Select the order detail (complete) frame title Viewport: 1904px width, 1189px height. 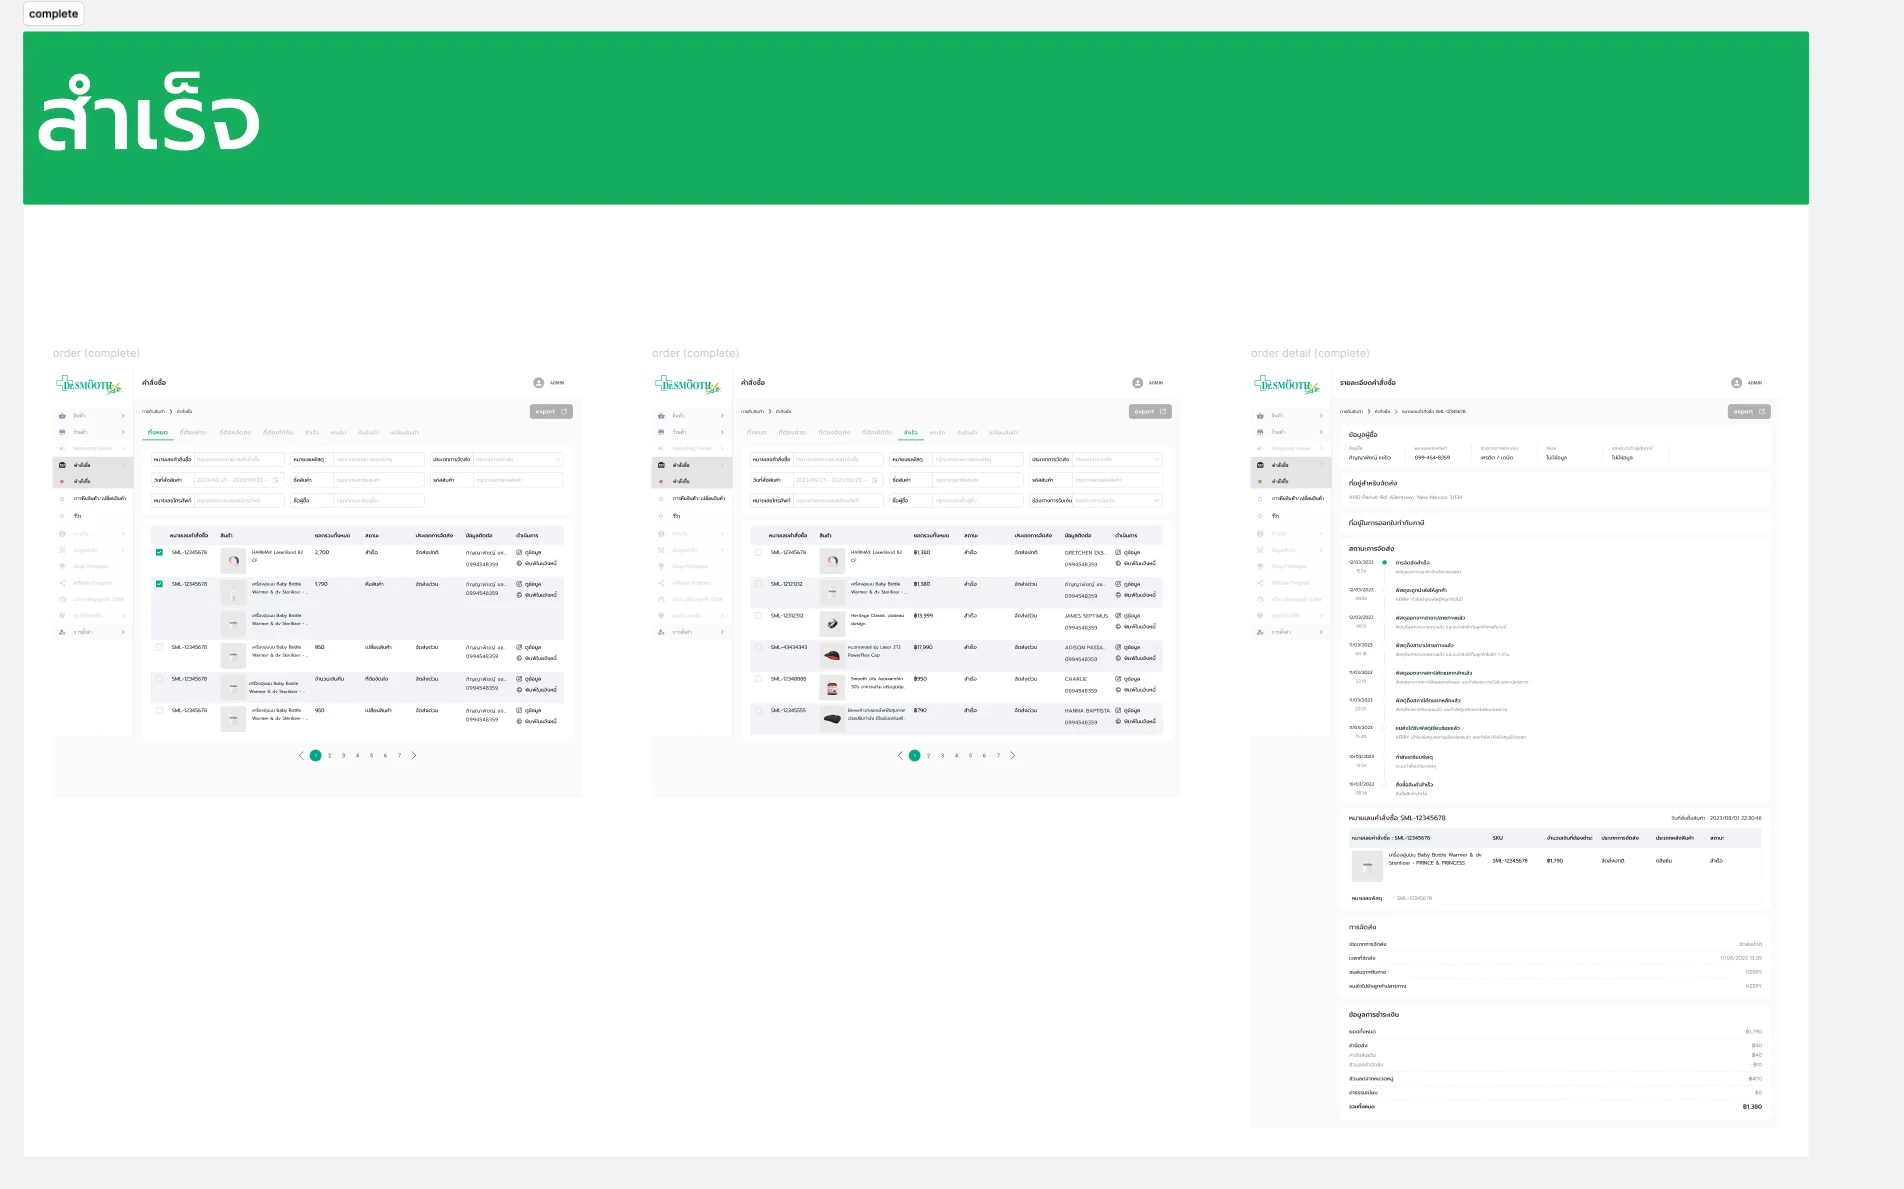pyautogui.click(x=1310, y=353)
